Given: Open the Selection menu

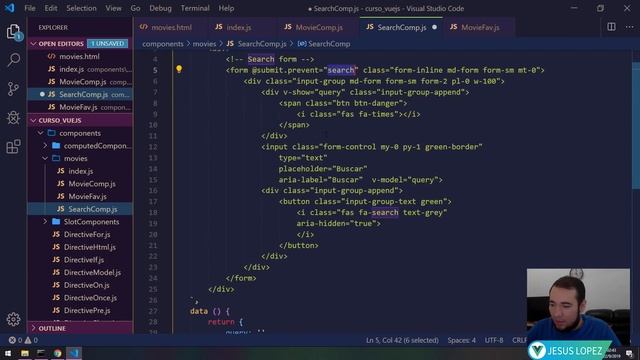Looking at the screenshot, I should tap(81, 8).
